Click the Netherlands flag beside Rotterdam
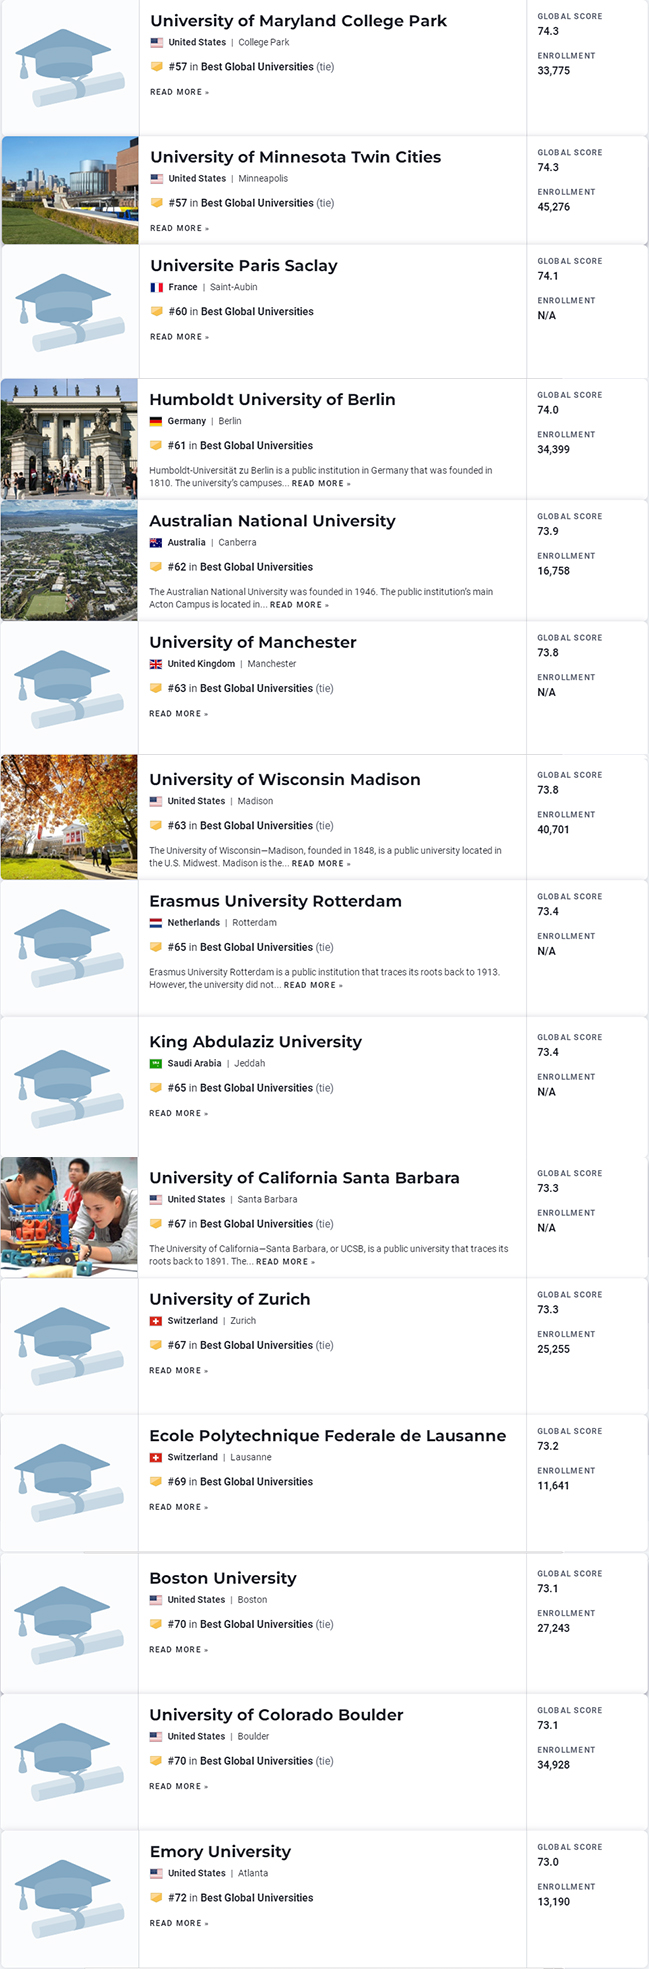This screenshot has width=649, height=1969. pos(156,923)
